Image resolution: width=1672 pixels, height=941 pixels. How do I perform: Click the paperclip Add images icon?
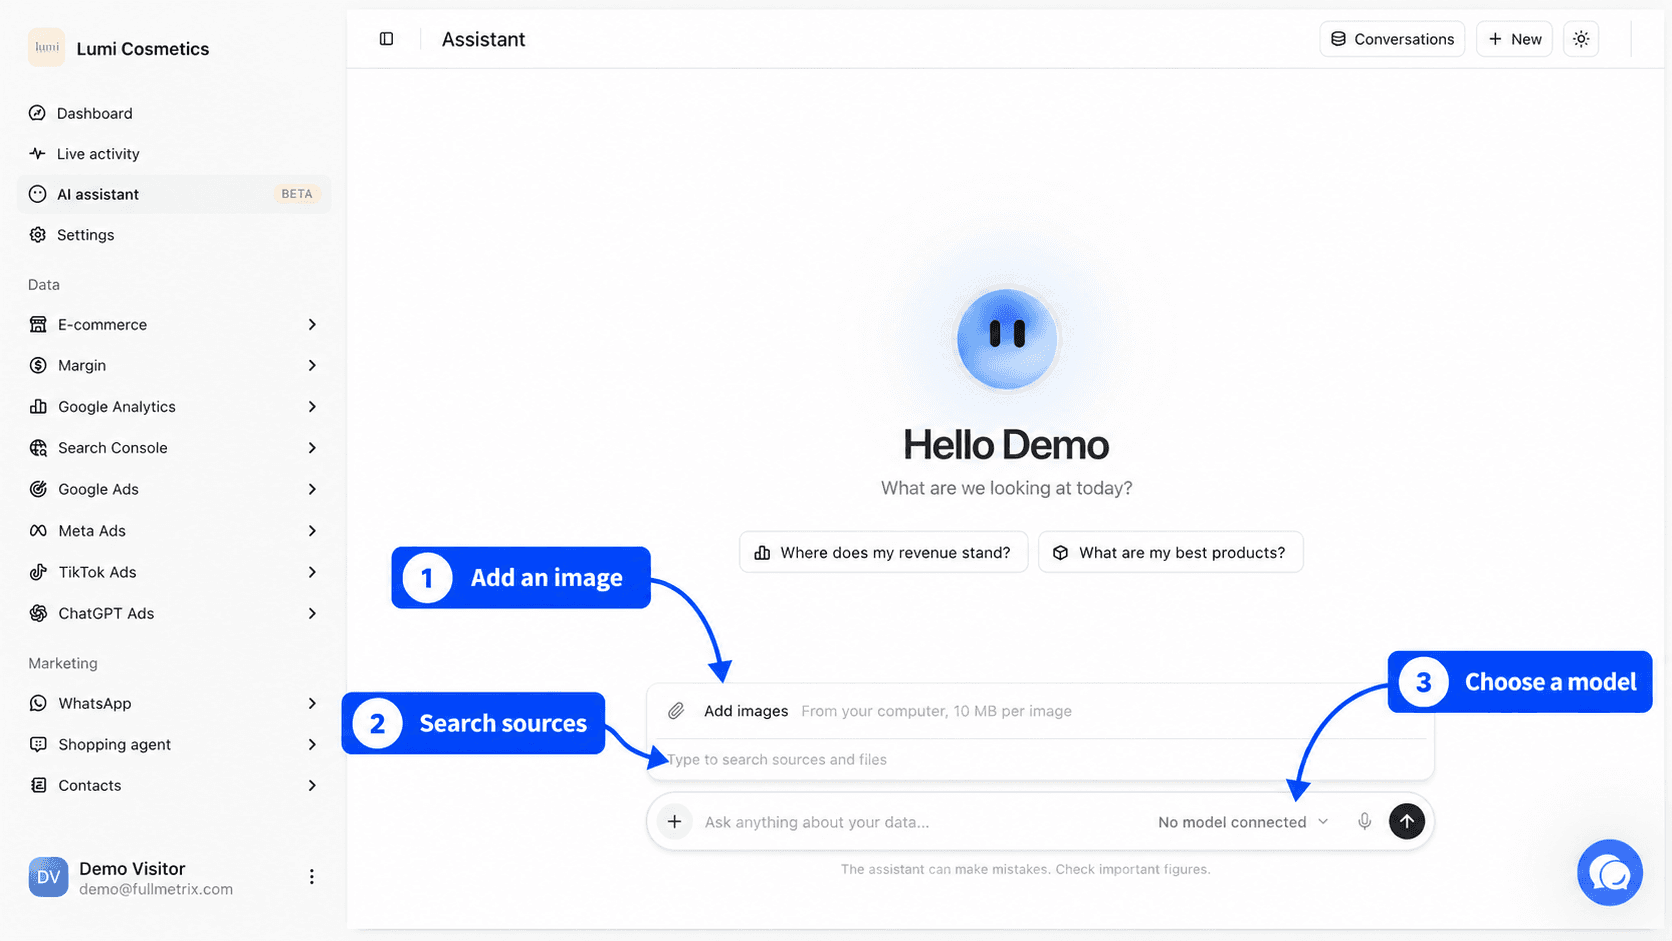[676, 711]
